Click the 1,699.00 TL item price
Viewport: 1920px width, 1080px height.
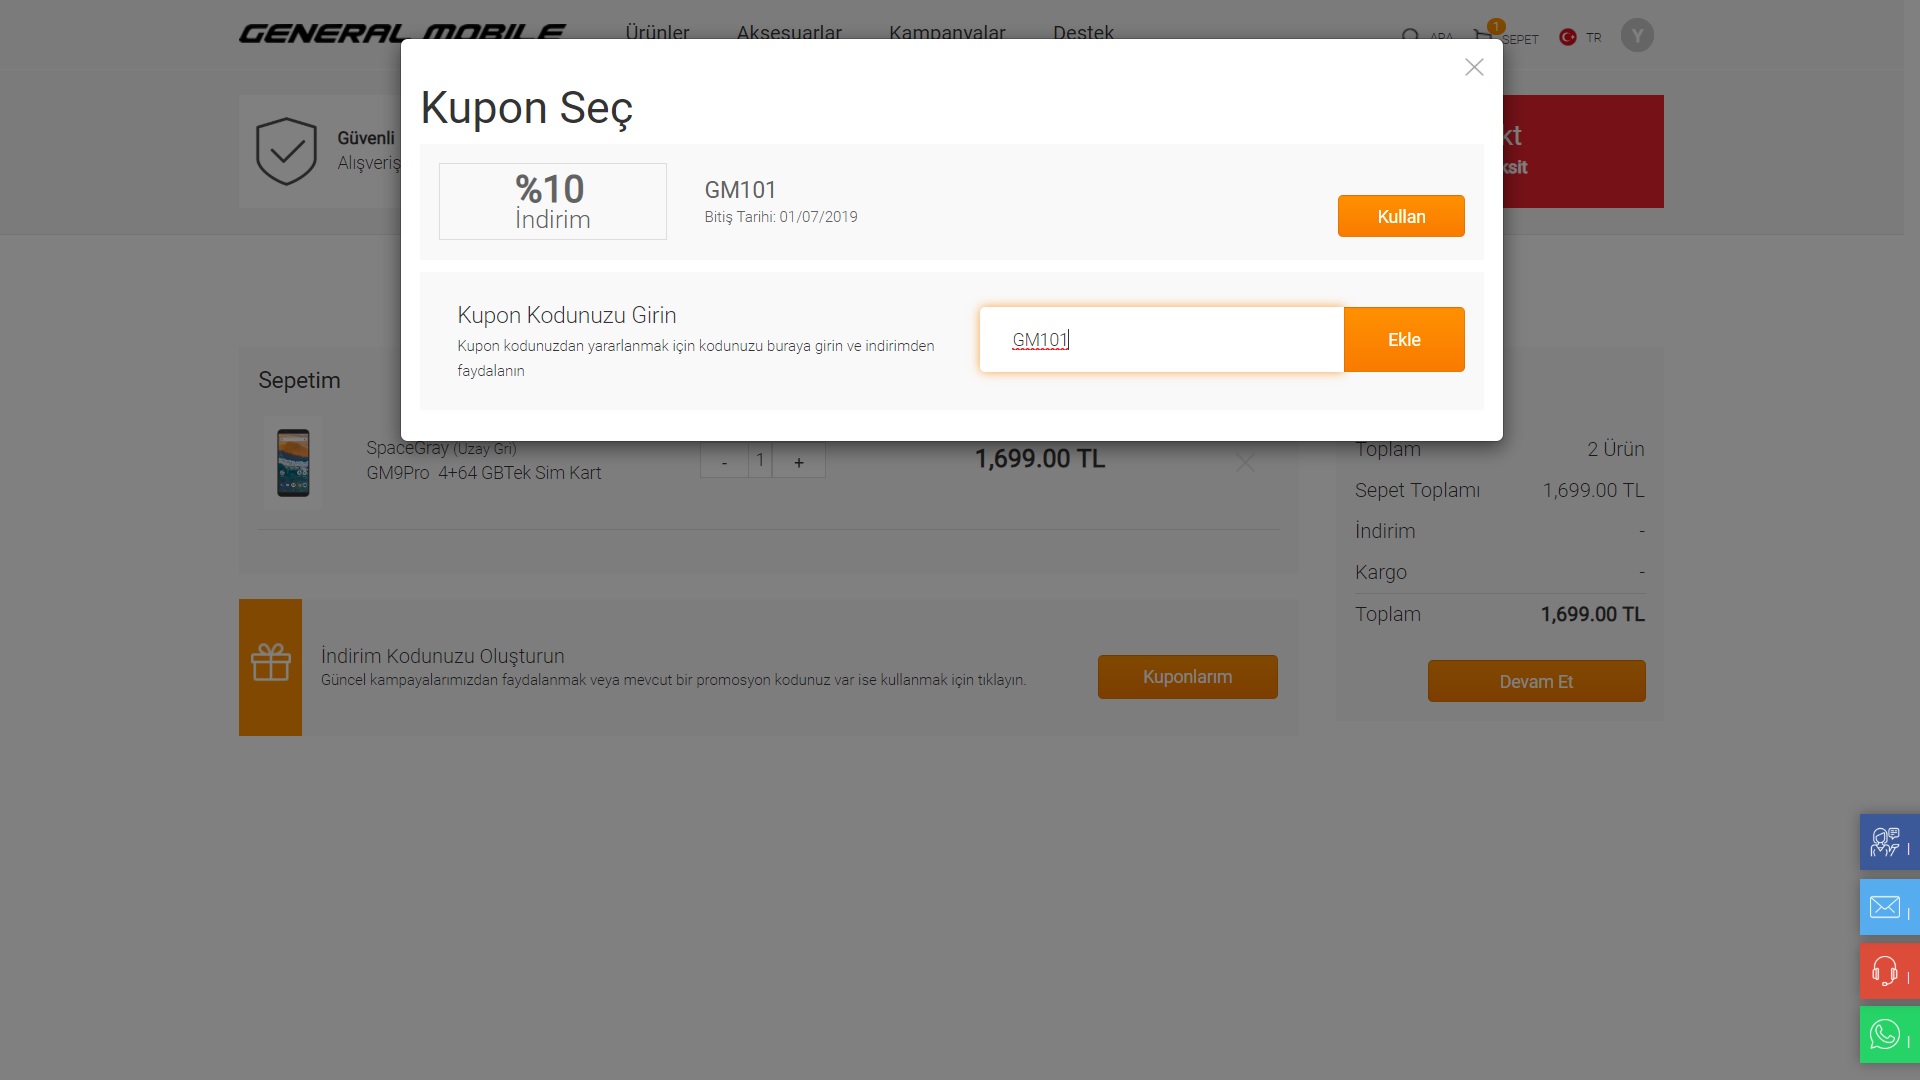click(1040, 459)
